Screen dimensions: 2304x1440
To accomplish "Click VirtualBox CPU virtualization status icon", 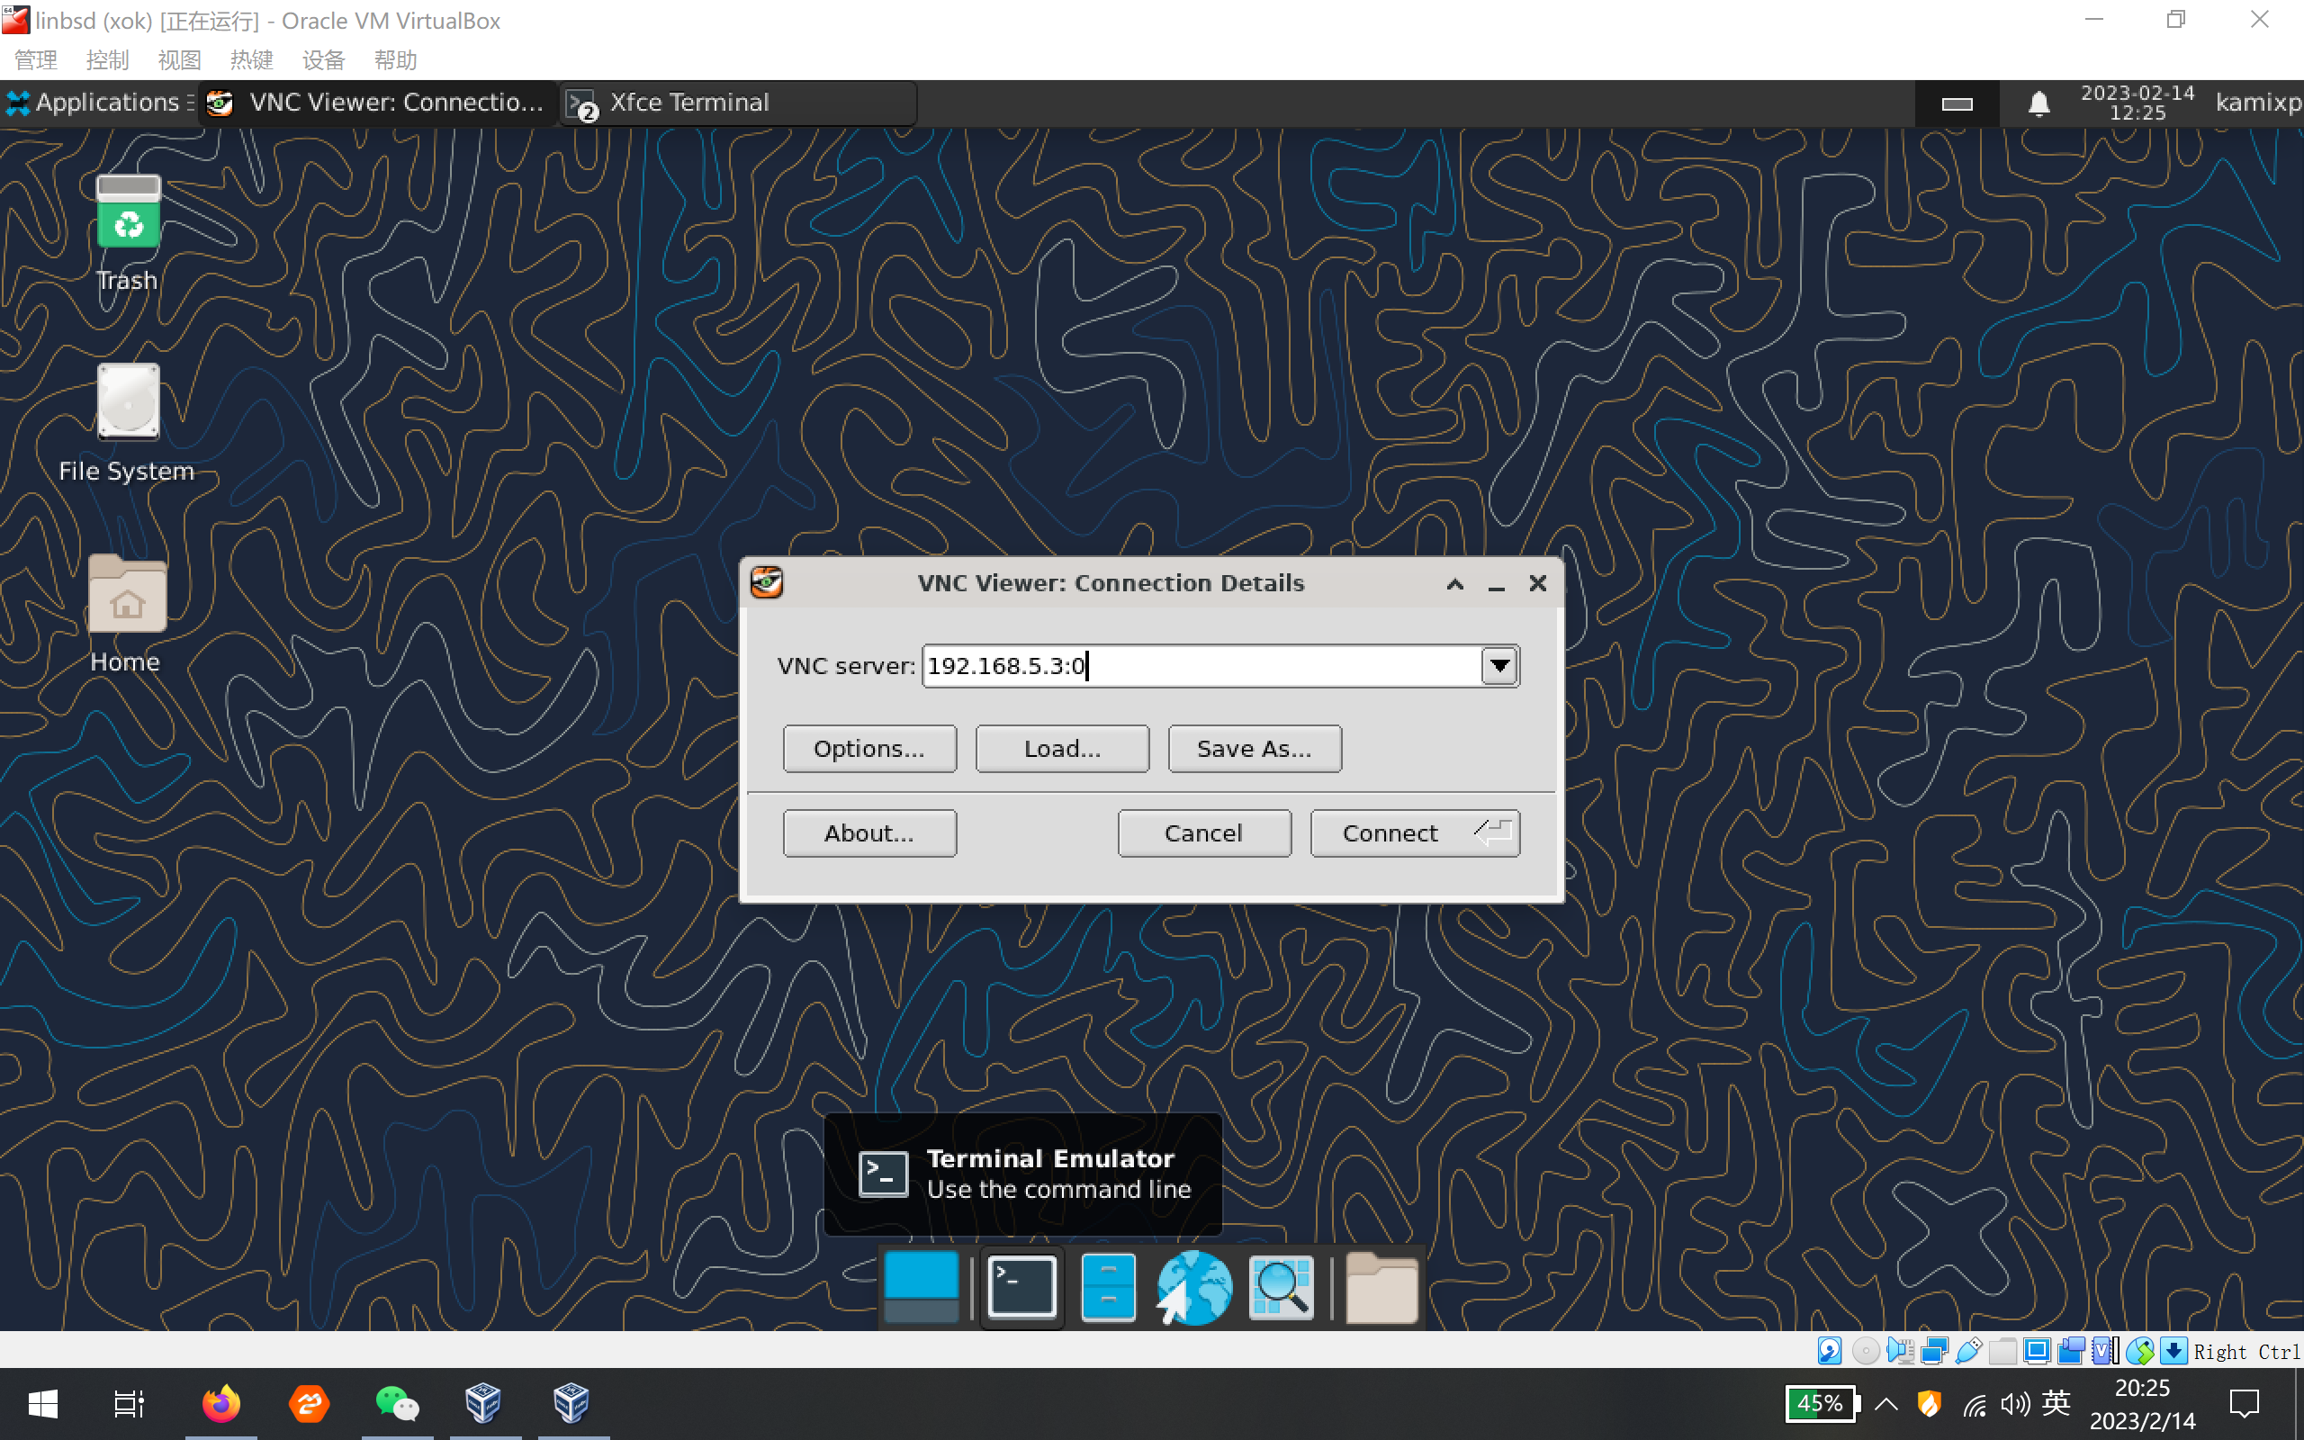I will pyautogui.click(x=2105, y=1351).
